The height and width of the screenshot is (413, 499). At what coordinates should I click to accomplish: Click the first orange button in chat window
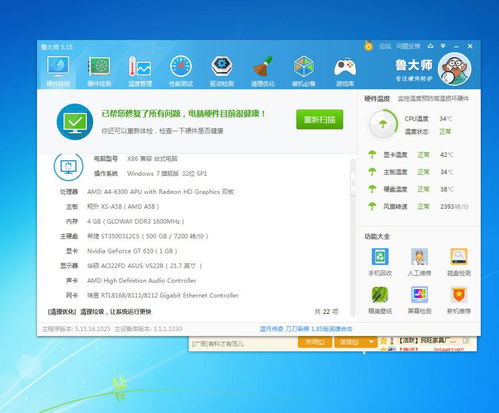point(315,342)
